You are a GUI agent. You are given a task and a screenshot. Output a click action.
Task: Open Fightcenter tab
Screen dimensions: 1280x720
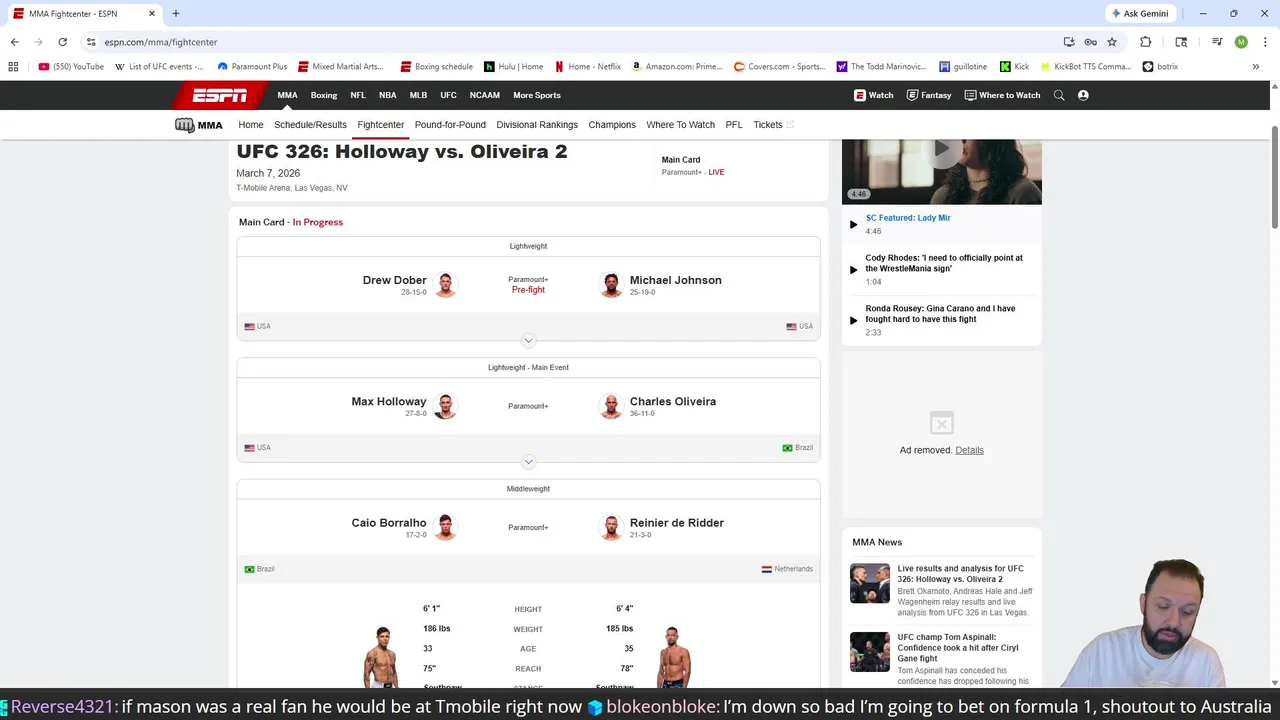point(380,125)
